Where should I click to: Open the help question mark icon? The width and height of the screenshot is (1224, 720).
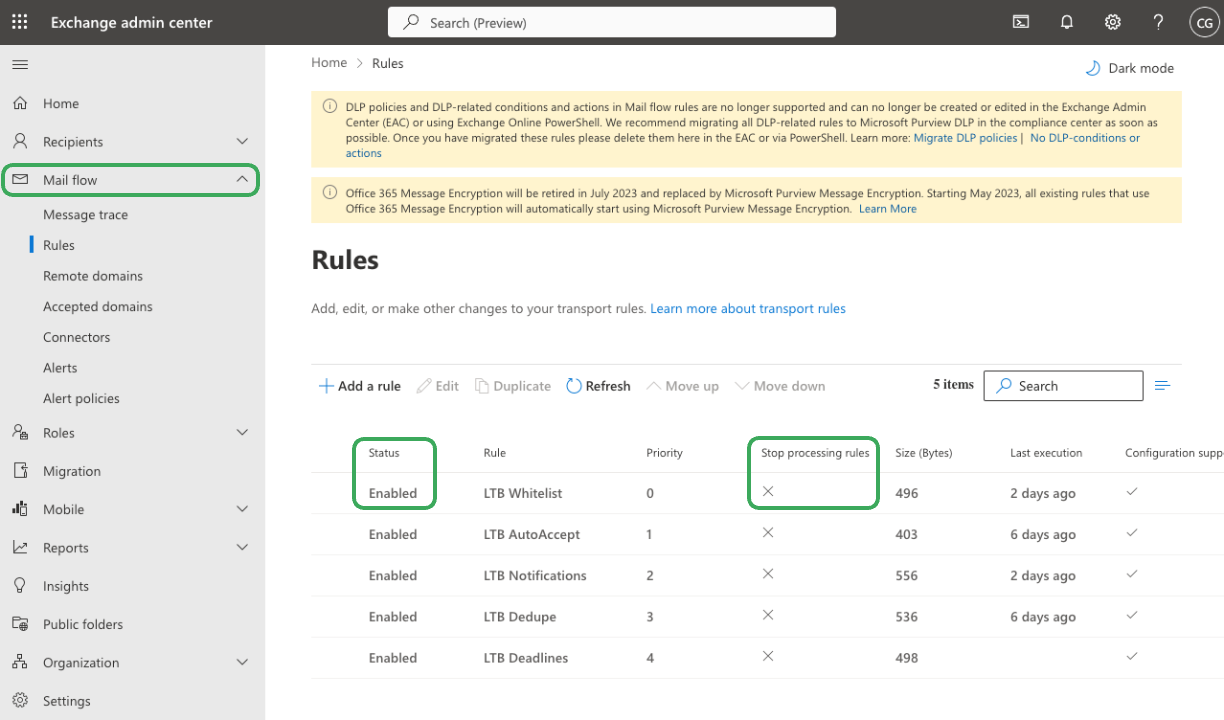[x=1158, y=22]
